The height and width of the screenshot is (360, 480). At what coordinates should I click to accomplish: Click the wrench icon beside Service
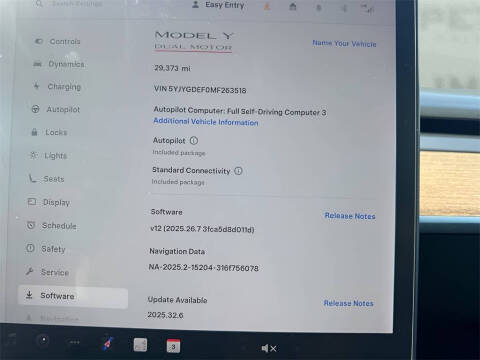point(29,271)
